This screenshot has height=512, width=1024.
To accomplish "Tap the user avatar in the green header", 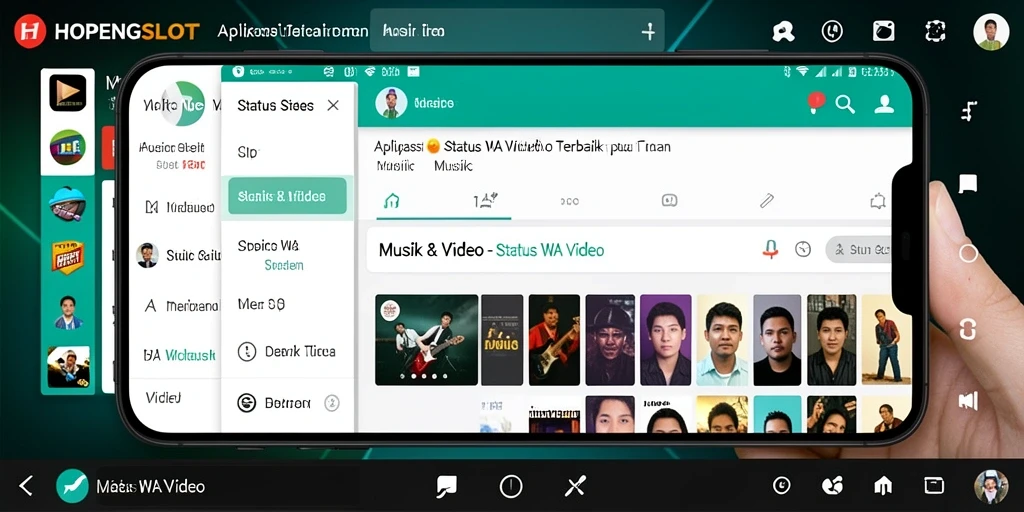I will [391, 103].
